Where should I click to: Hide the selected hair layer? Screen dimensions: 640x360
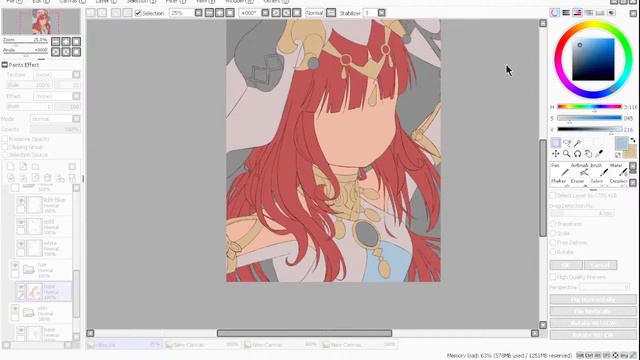[x=20, y=287]
